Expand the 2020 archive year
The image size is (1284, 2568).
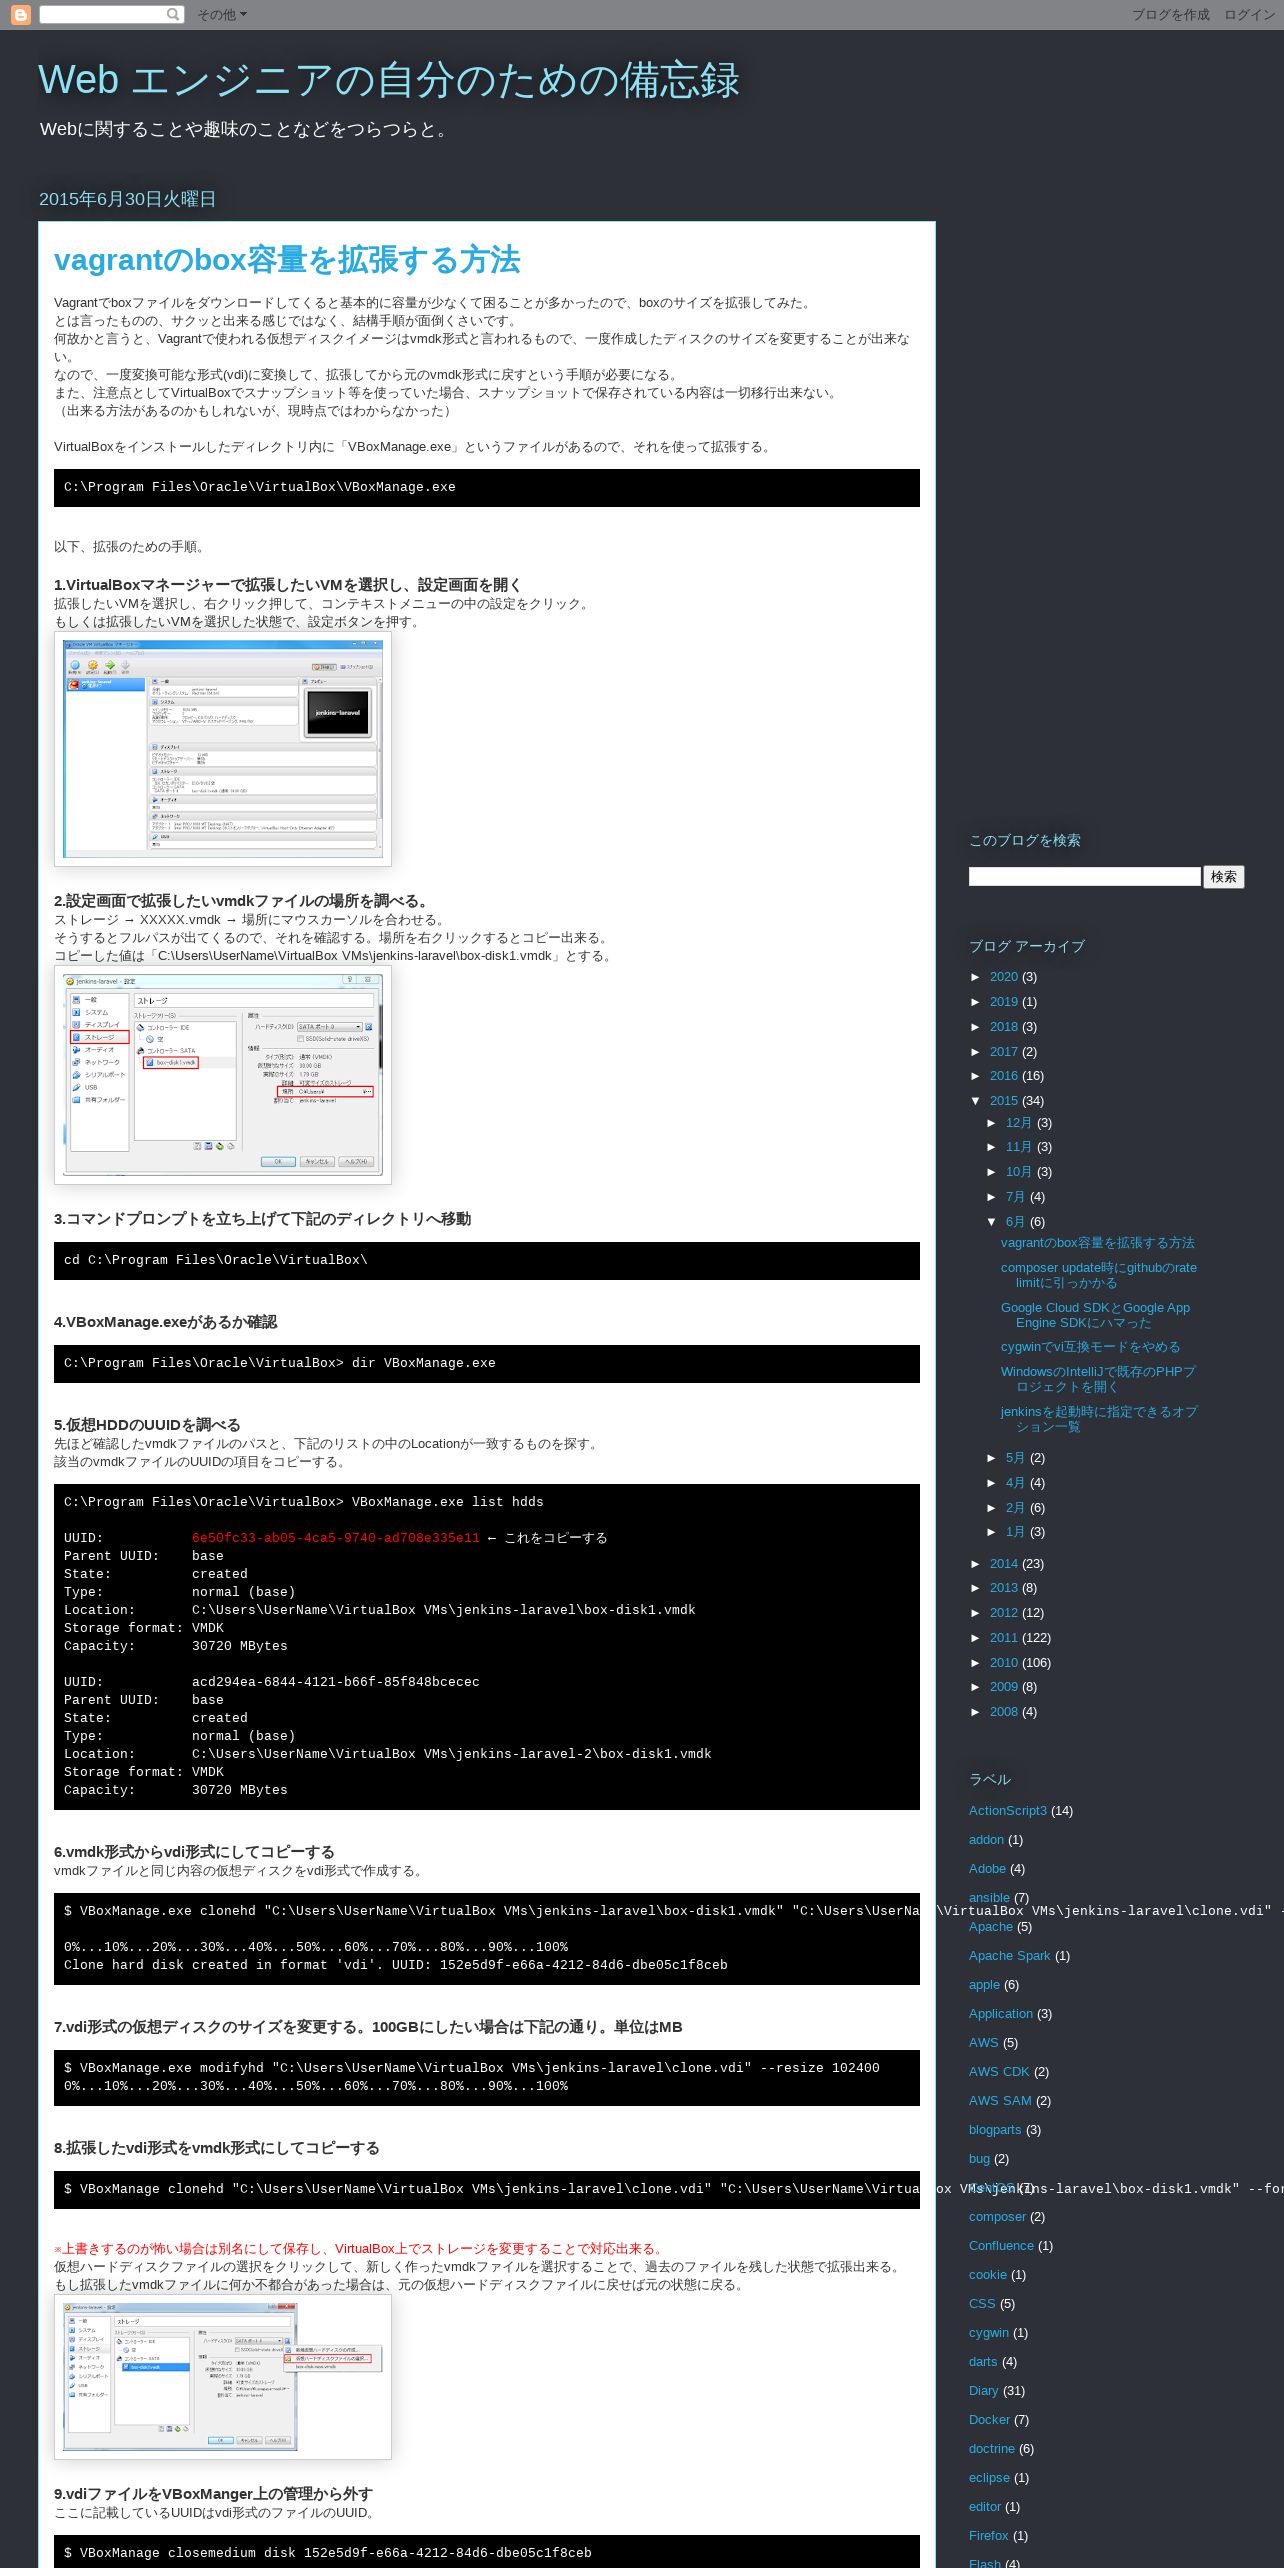[977, 977]
